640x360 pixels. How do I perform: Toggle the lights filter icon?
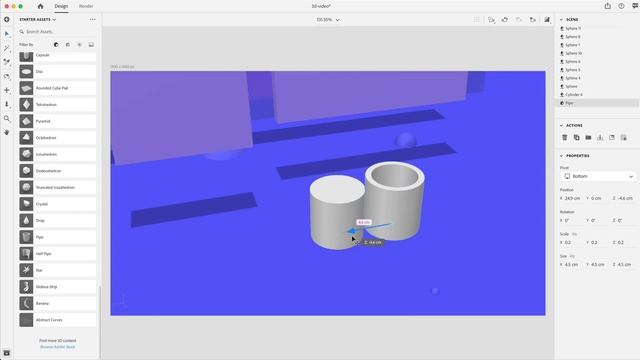(80, 44)
